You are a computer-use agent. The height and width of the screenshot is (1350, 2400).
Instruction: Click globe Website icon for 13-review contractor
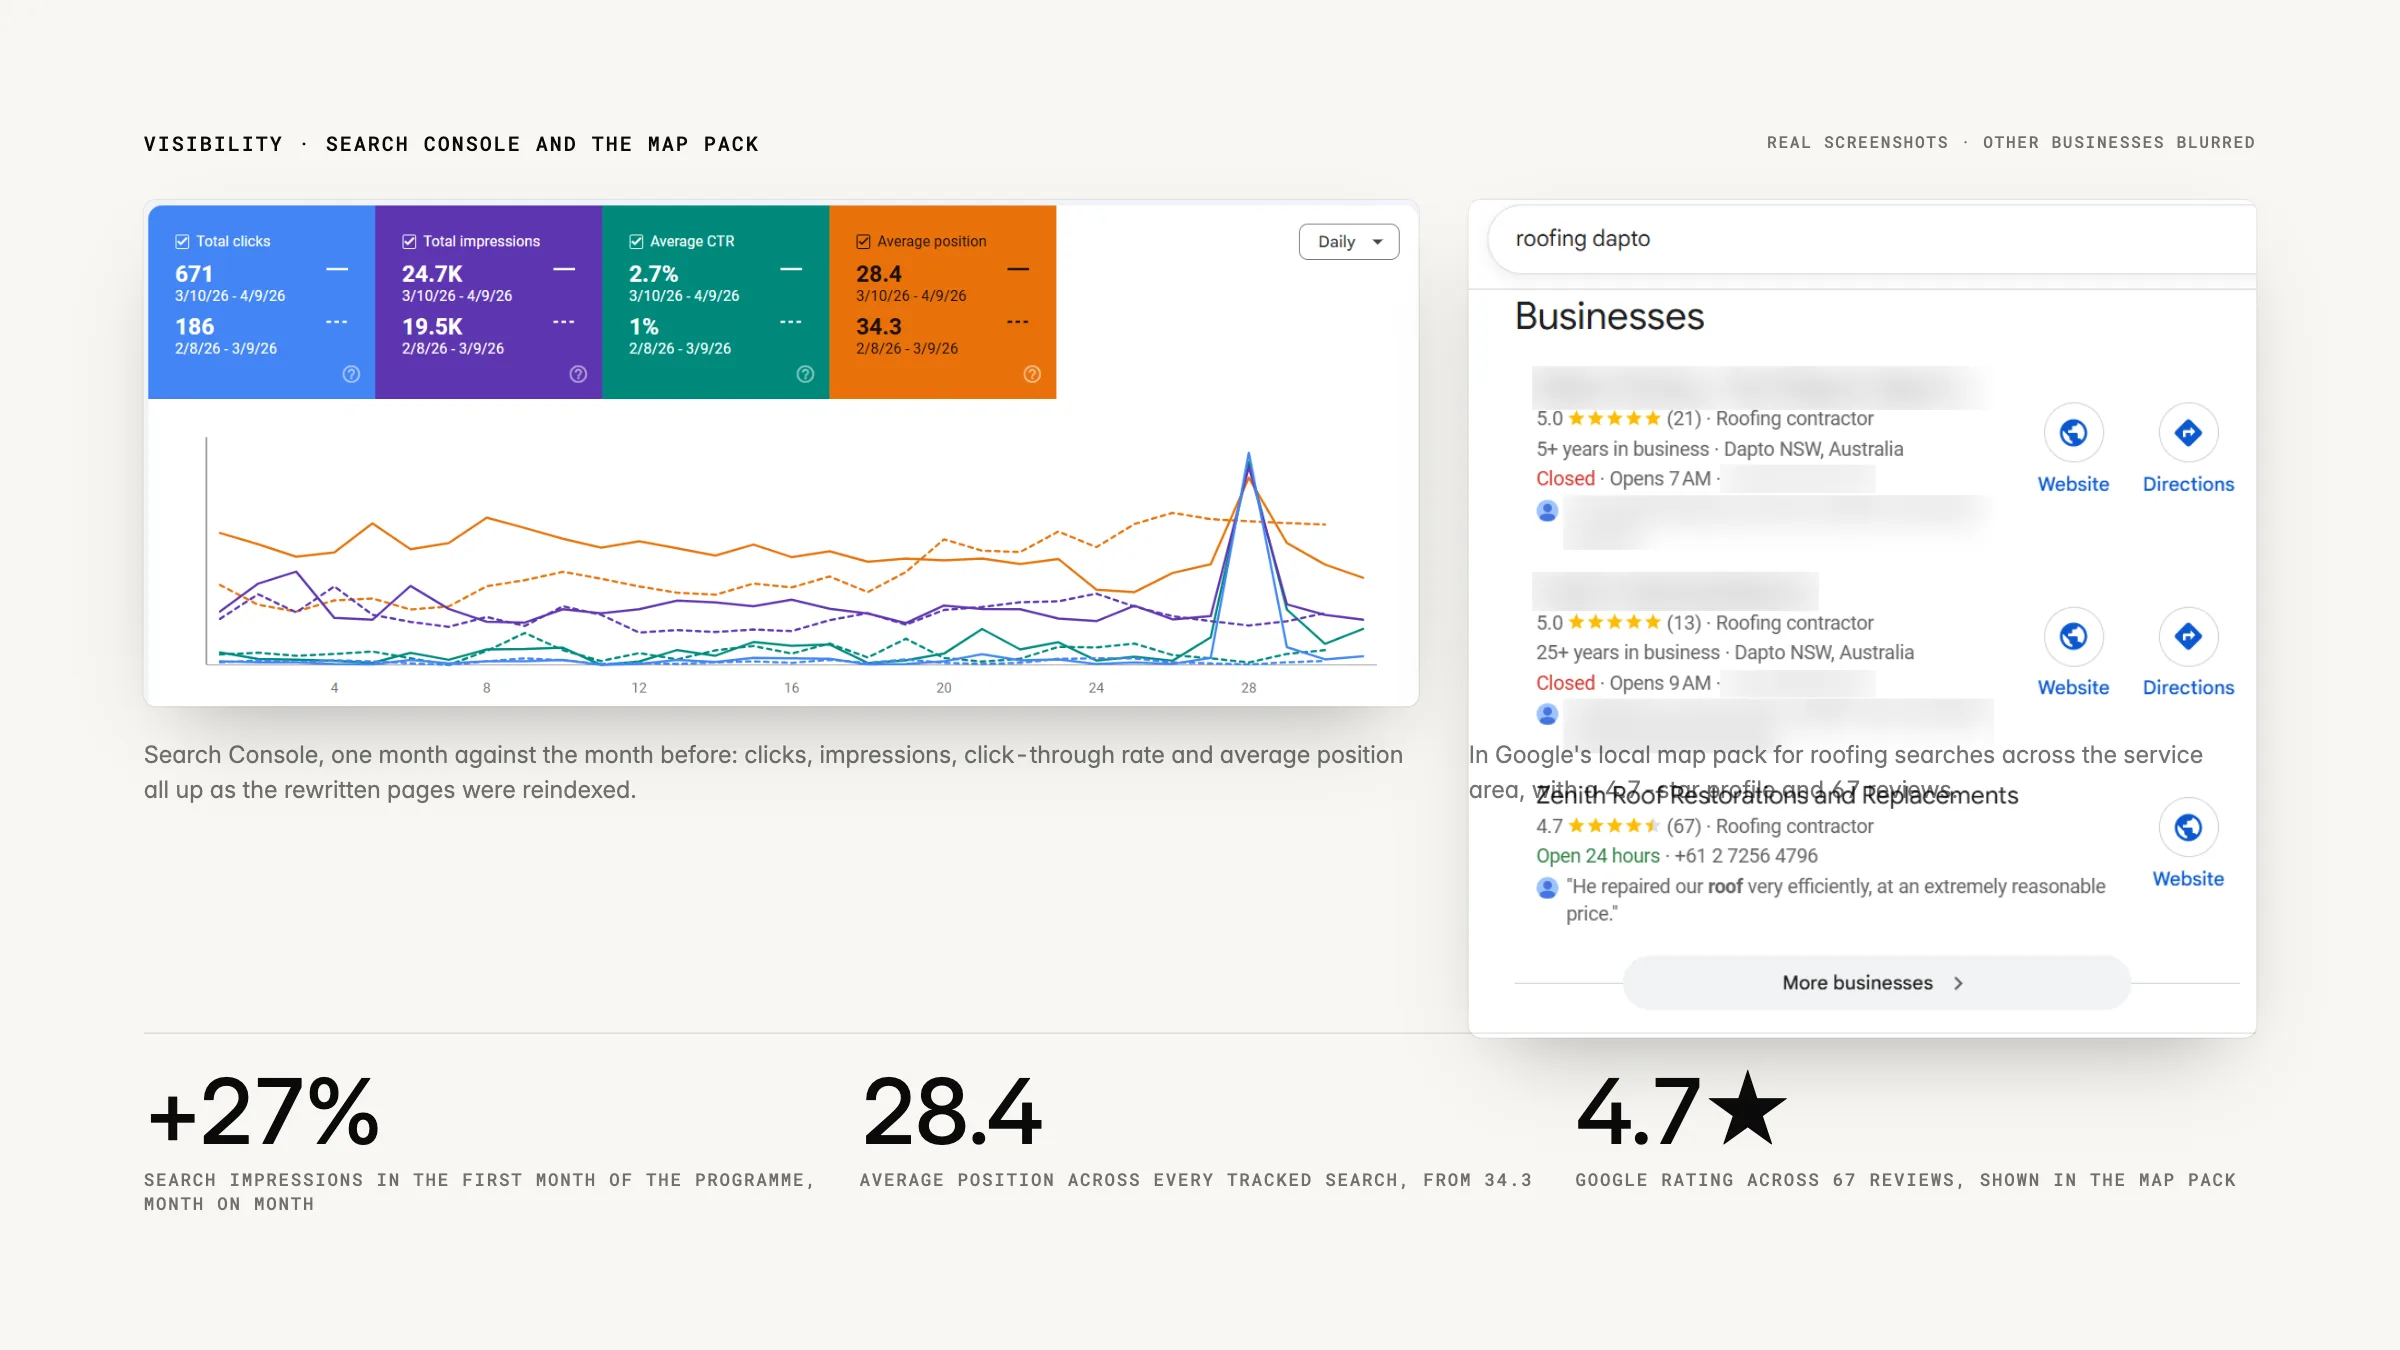coord(2073,636)
